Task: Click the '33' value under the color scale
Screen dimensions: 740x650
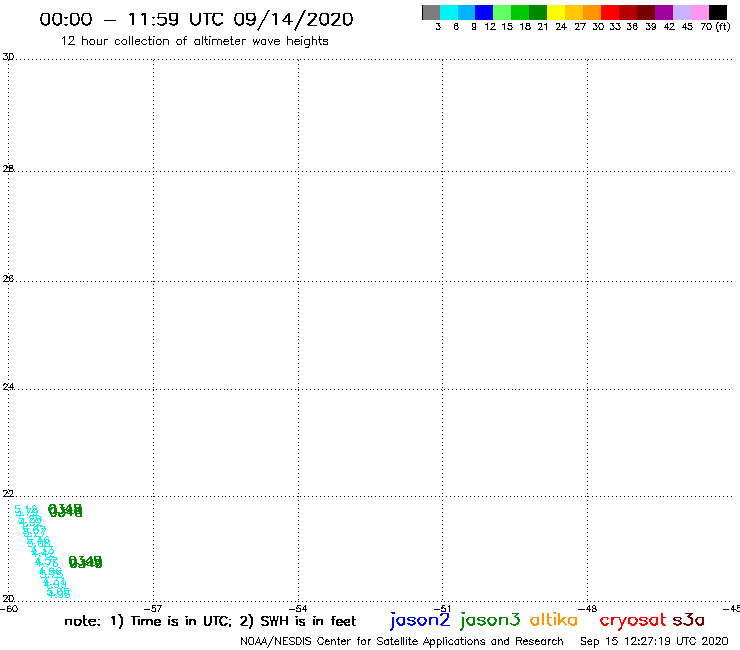Action: pos(615,27)
